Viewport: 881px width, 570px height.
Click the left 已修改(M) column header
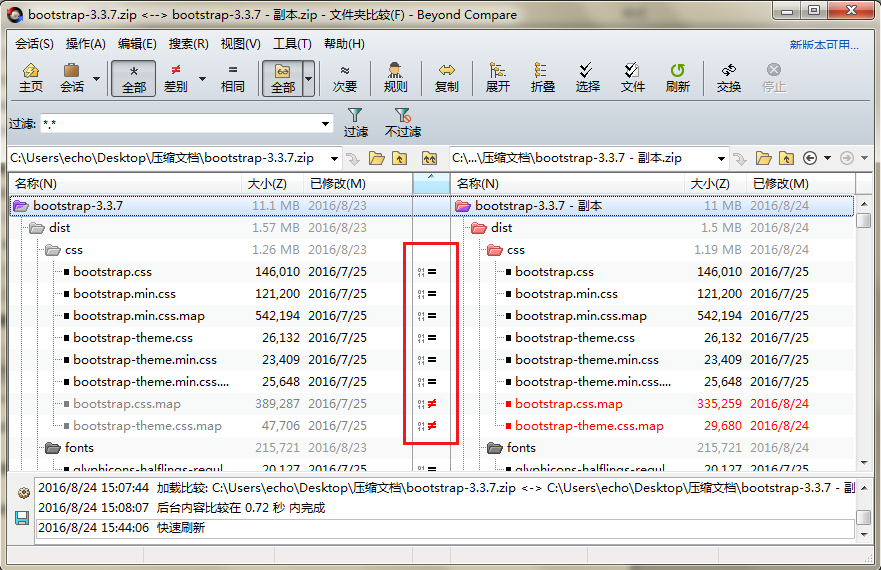(x=358, y=184)
